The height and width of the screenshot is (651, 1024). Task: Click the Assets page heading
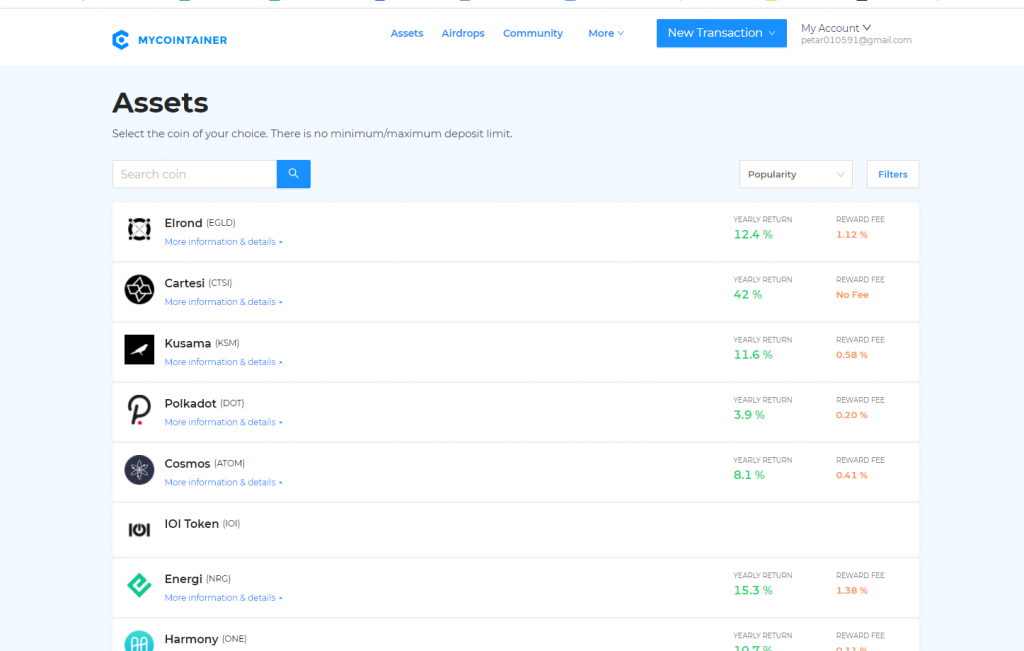[x=160, y=103]
